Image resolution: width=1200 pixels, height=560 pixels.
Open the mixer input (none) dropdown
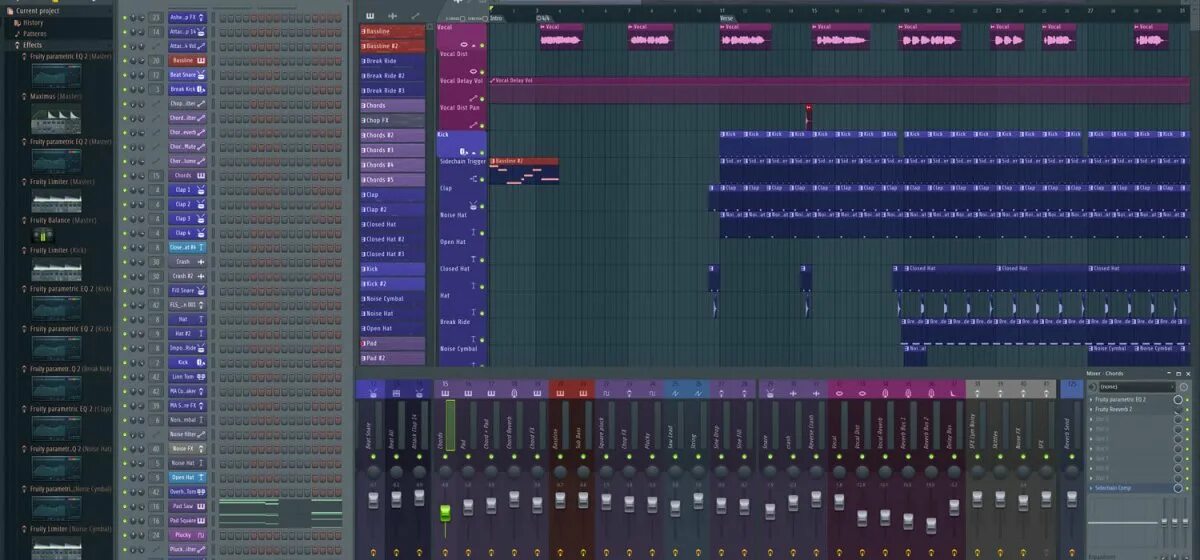click(x=1135, y=387)
